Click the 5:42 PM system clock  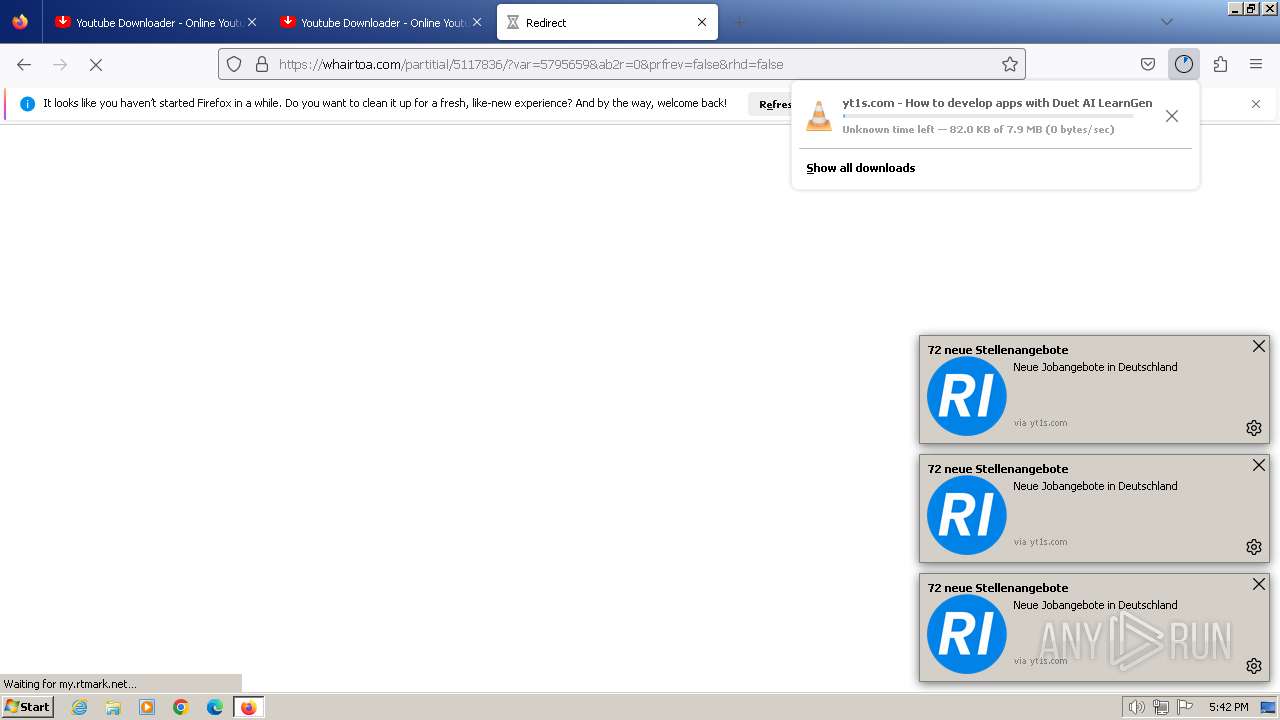1228,707
